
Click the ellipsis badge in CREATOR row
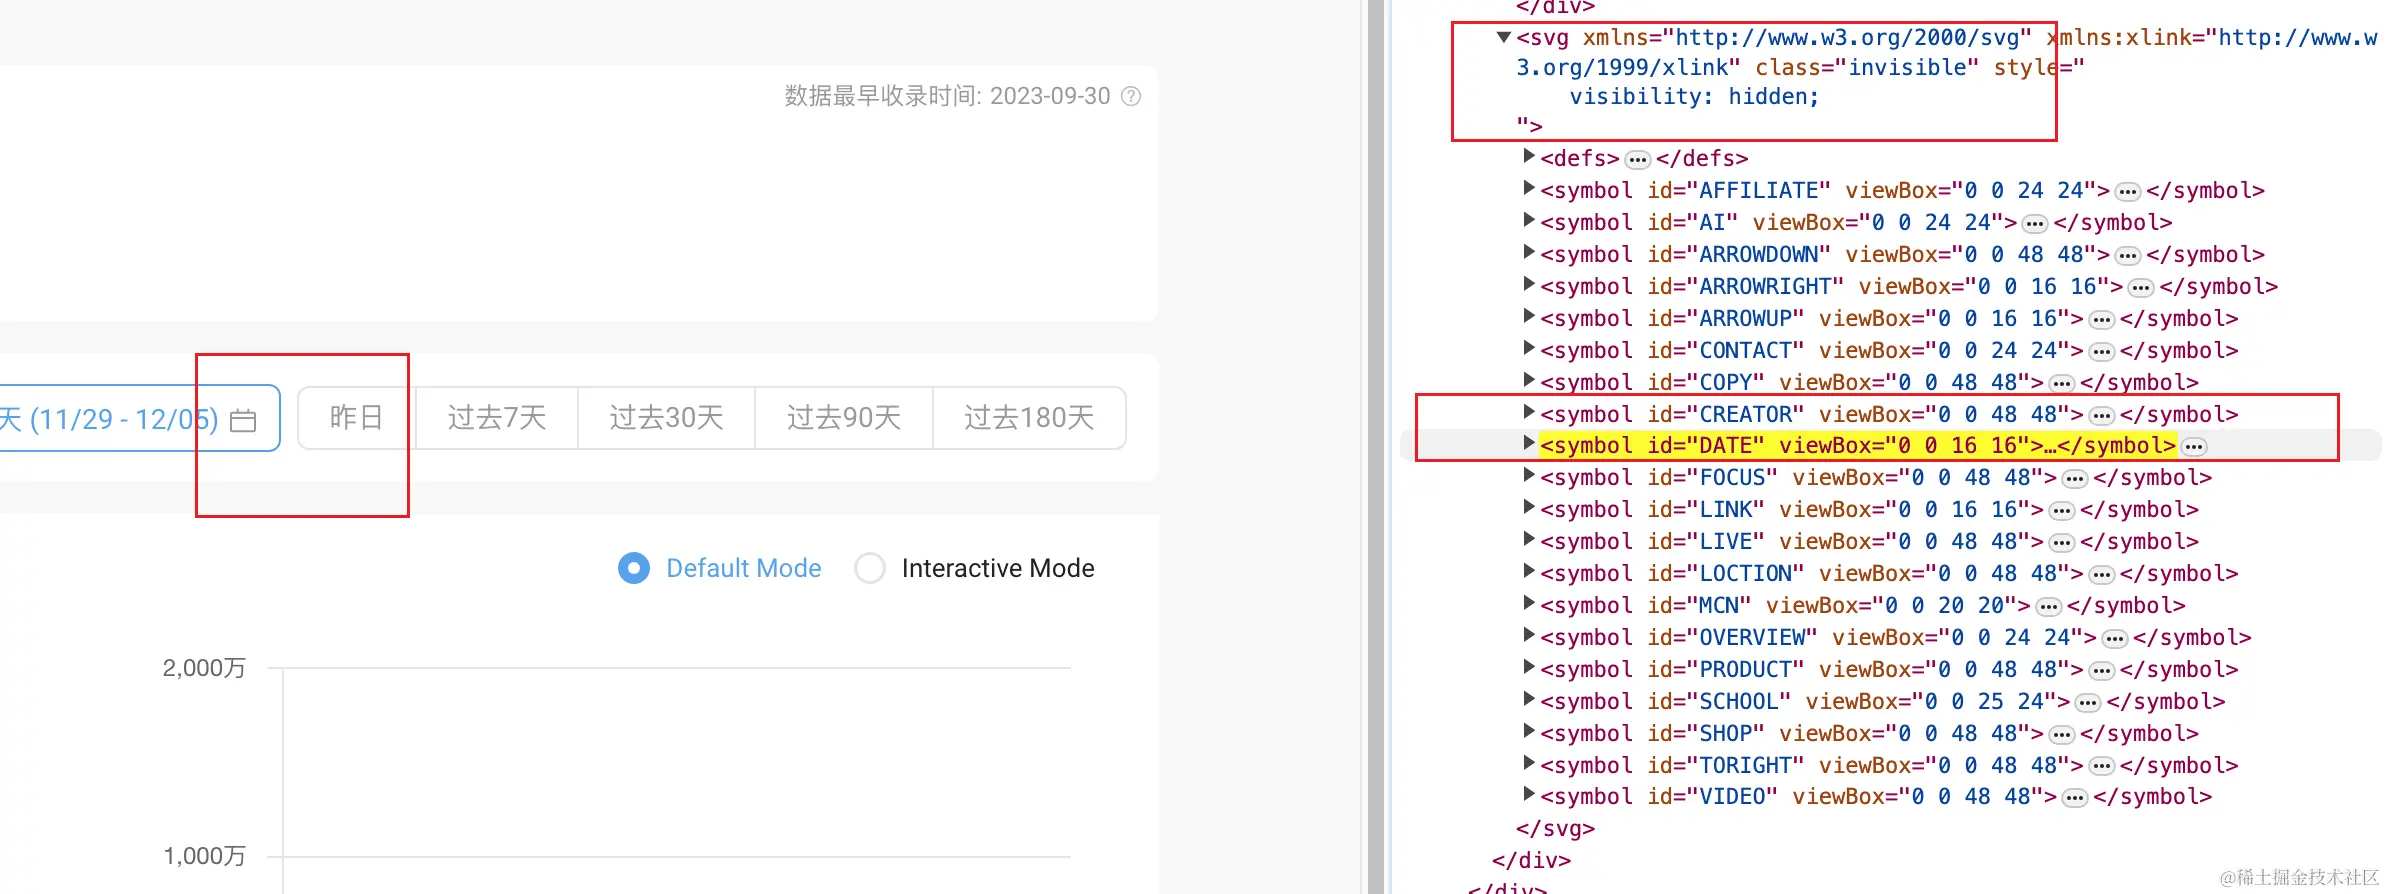point(2102,415)
